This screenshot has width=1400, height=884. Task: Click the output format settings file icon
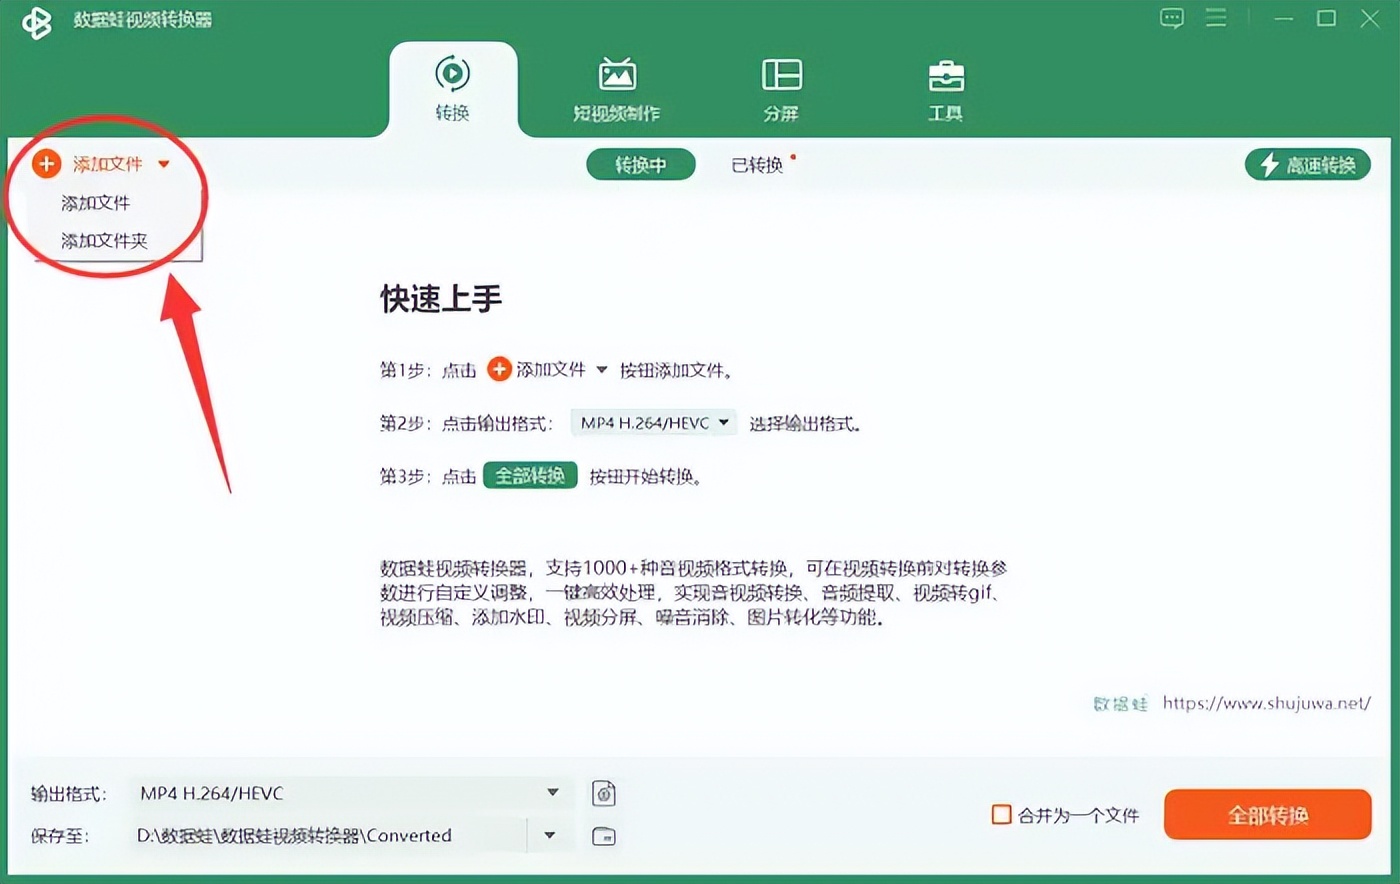[603, 793]
